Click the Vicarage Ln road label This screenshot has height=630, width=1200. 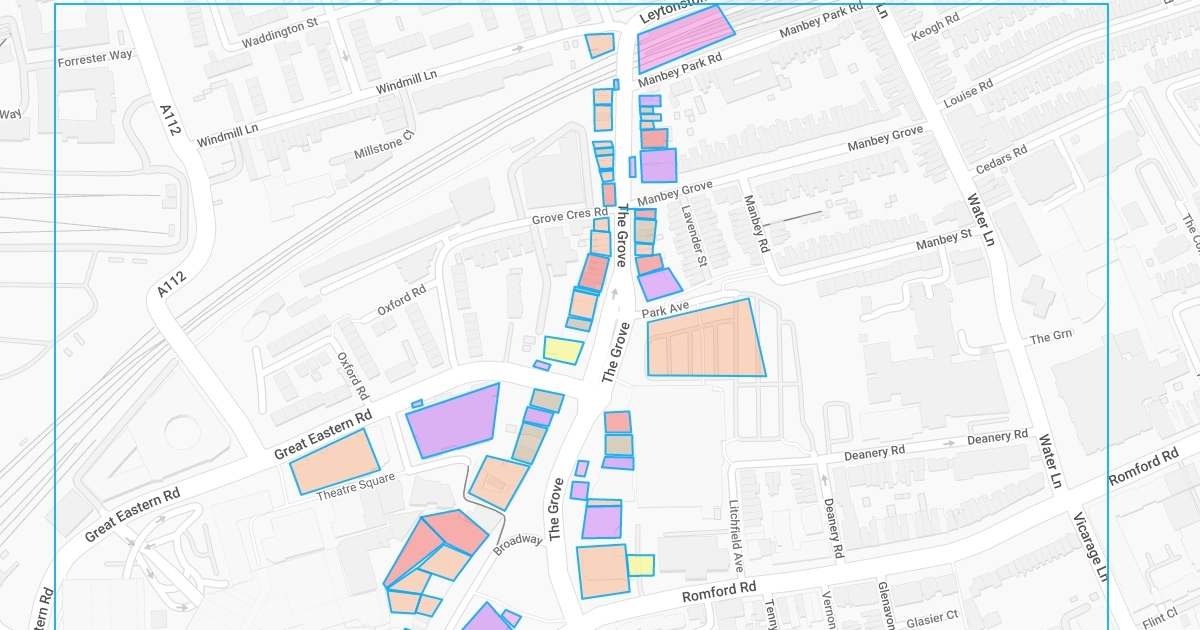[1091, 547]
